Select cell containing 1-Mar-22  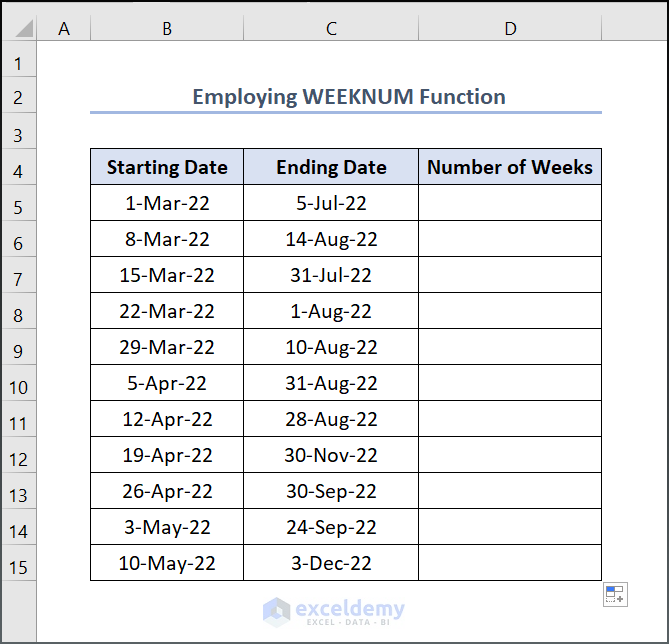pos(167,203)
